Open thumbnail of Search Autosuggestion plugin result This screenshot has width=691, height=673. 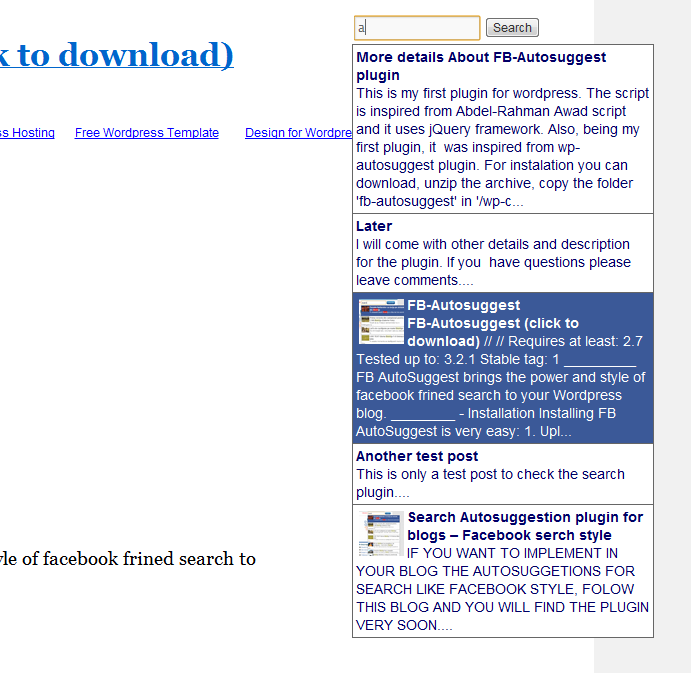[x=381, y=534]
